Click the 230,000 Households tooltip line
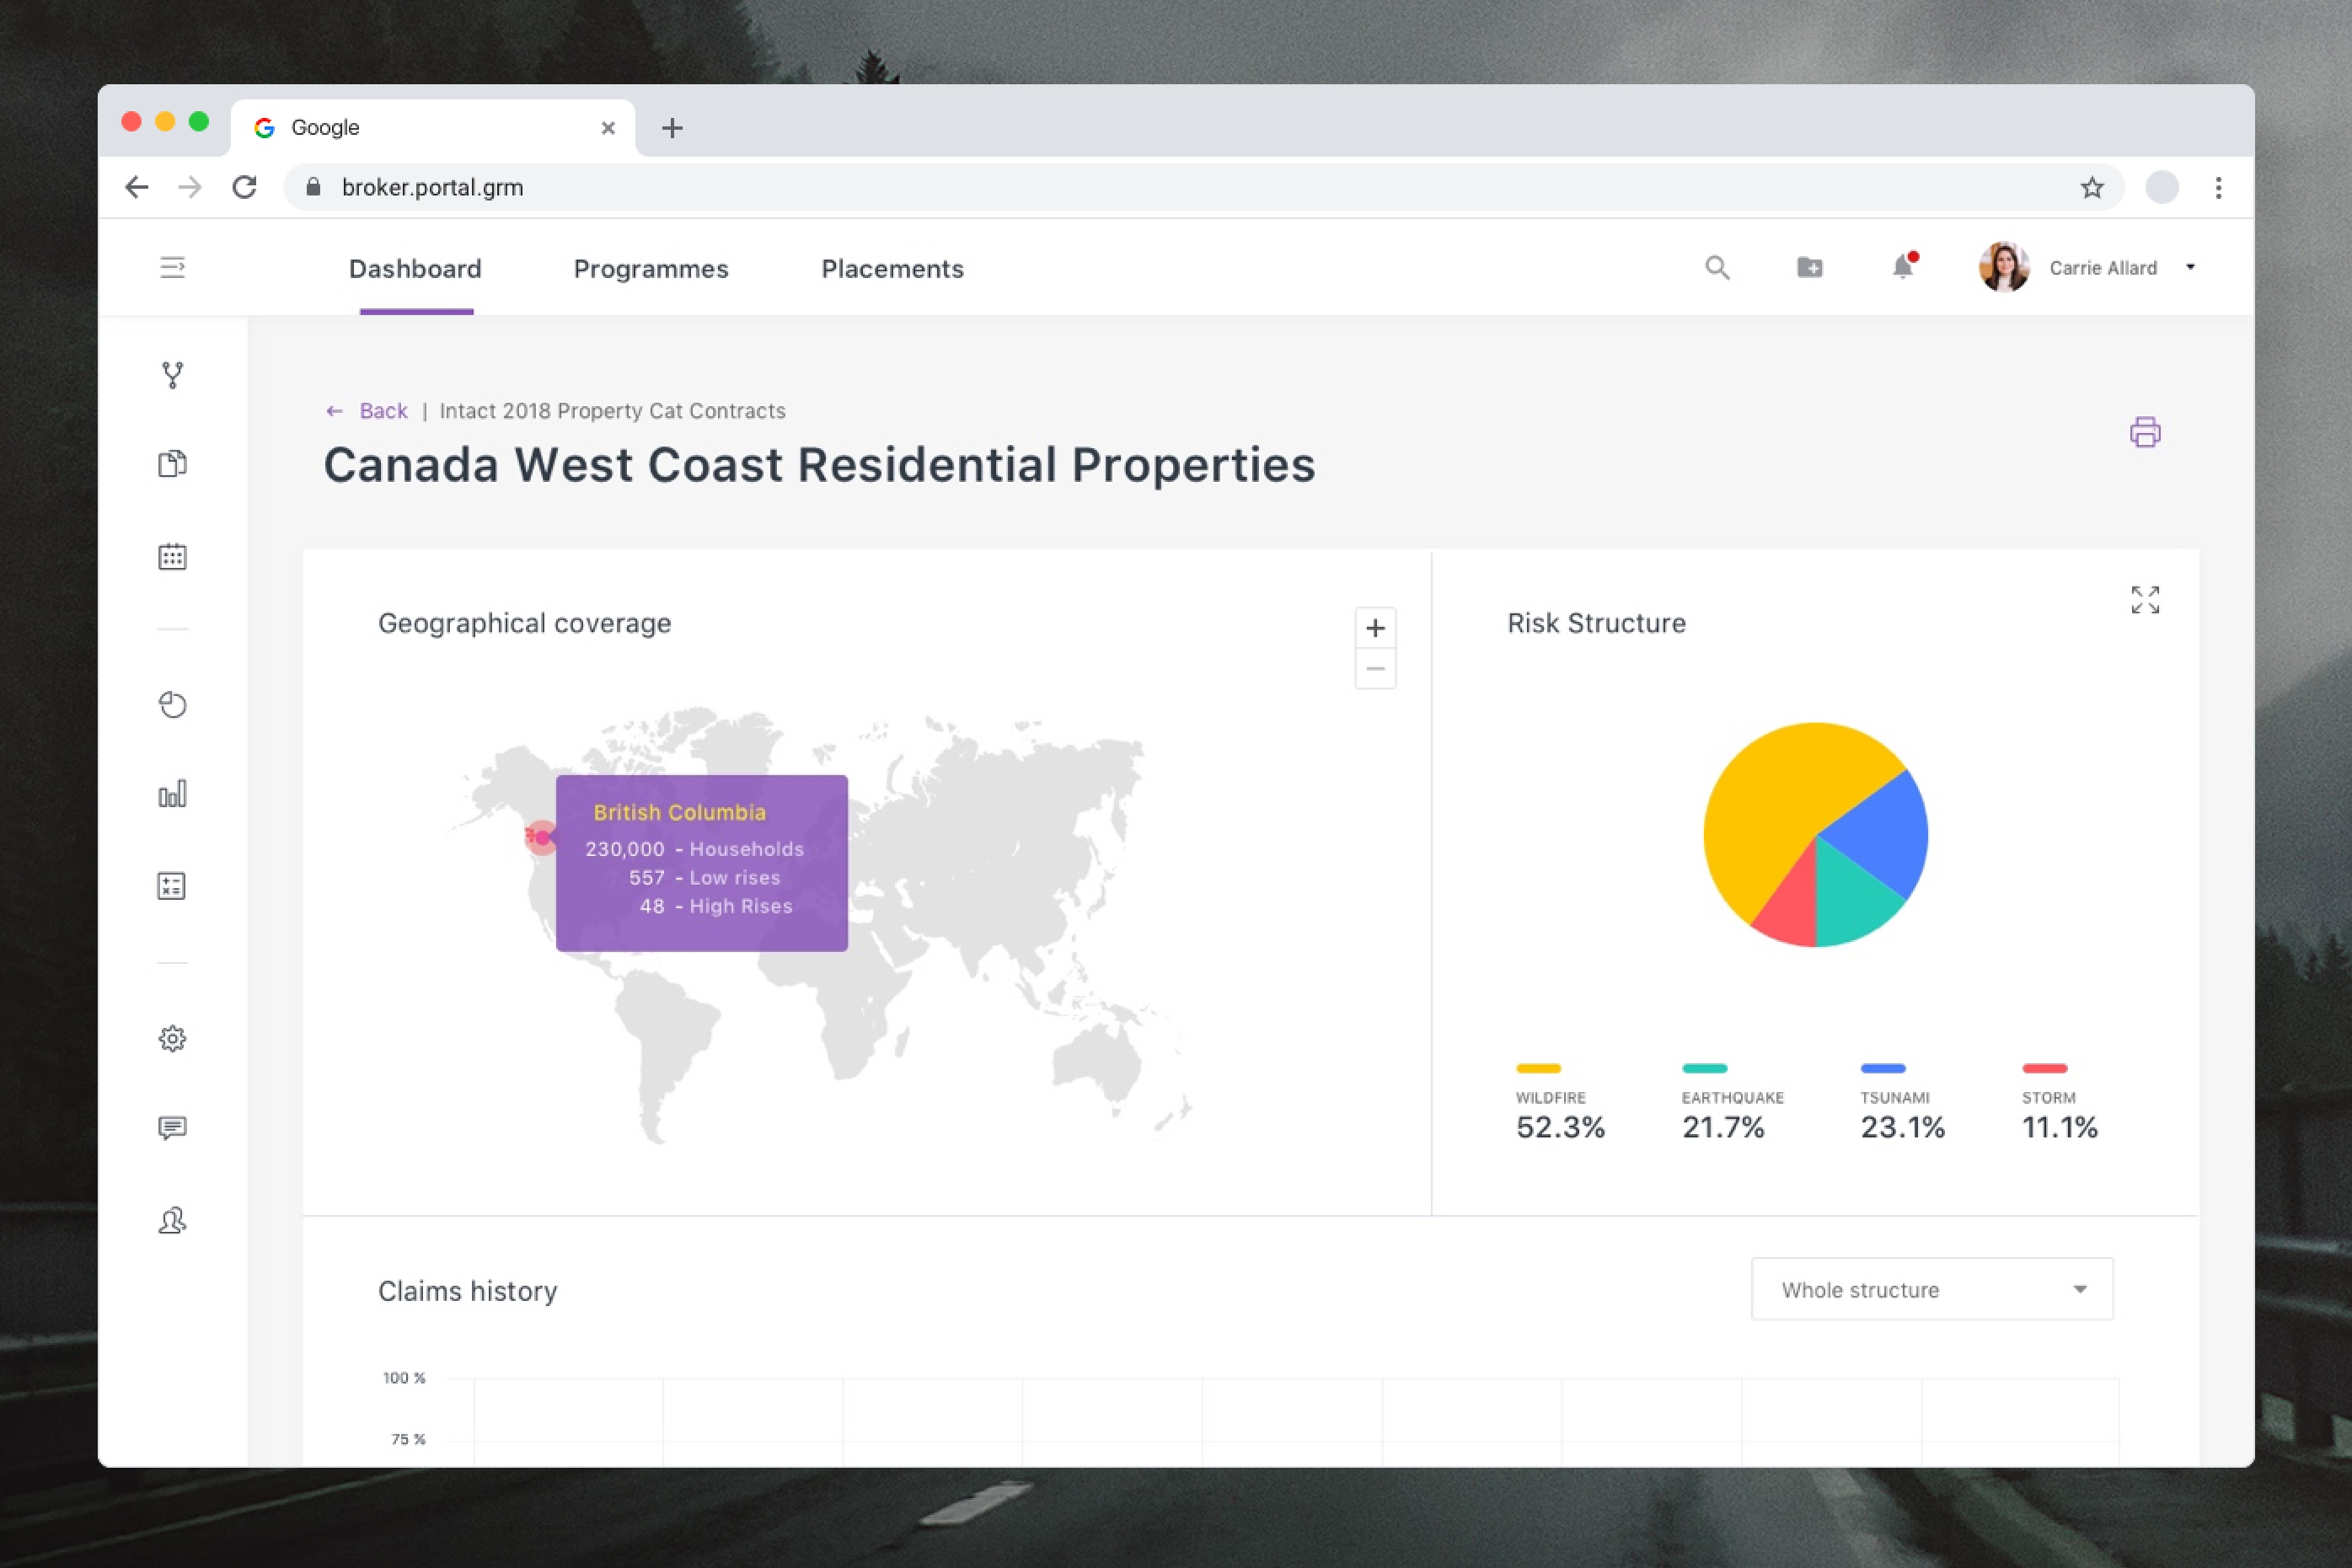This screenshot has width=2352, height=1568. [x=694, y=849]
